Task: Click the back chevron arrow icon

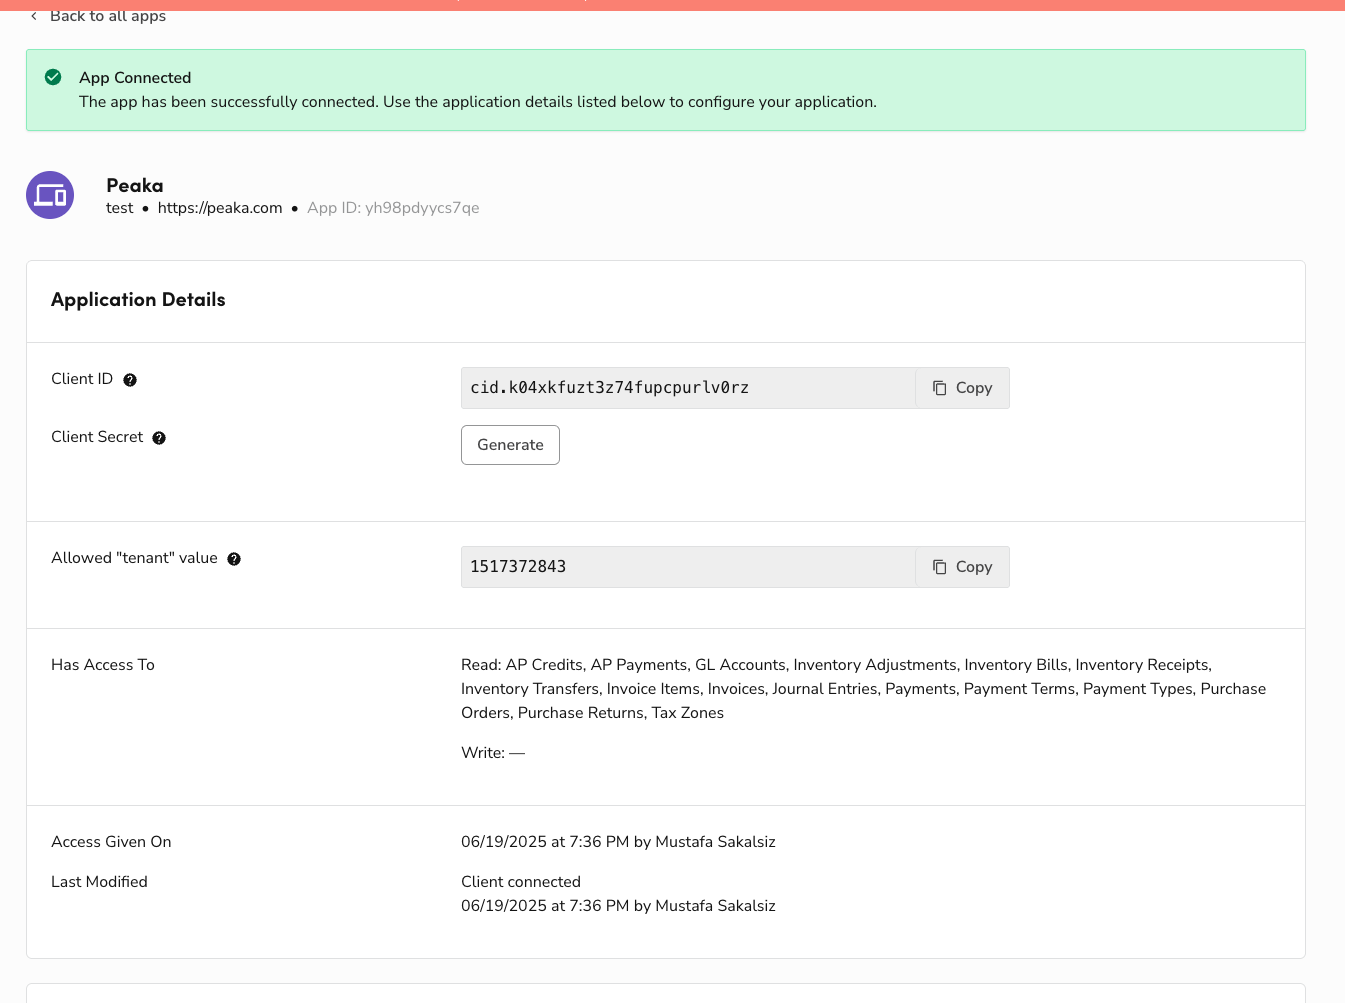Action: [34, 16]
